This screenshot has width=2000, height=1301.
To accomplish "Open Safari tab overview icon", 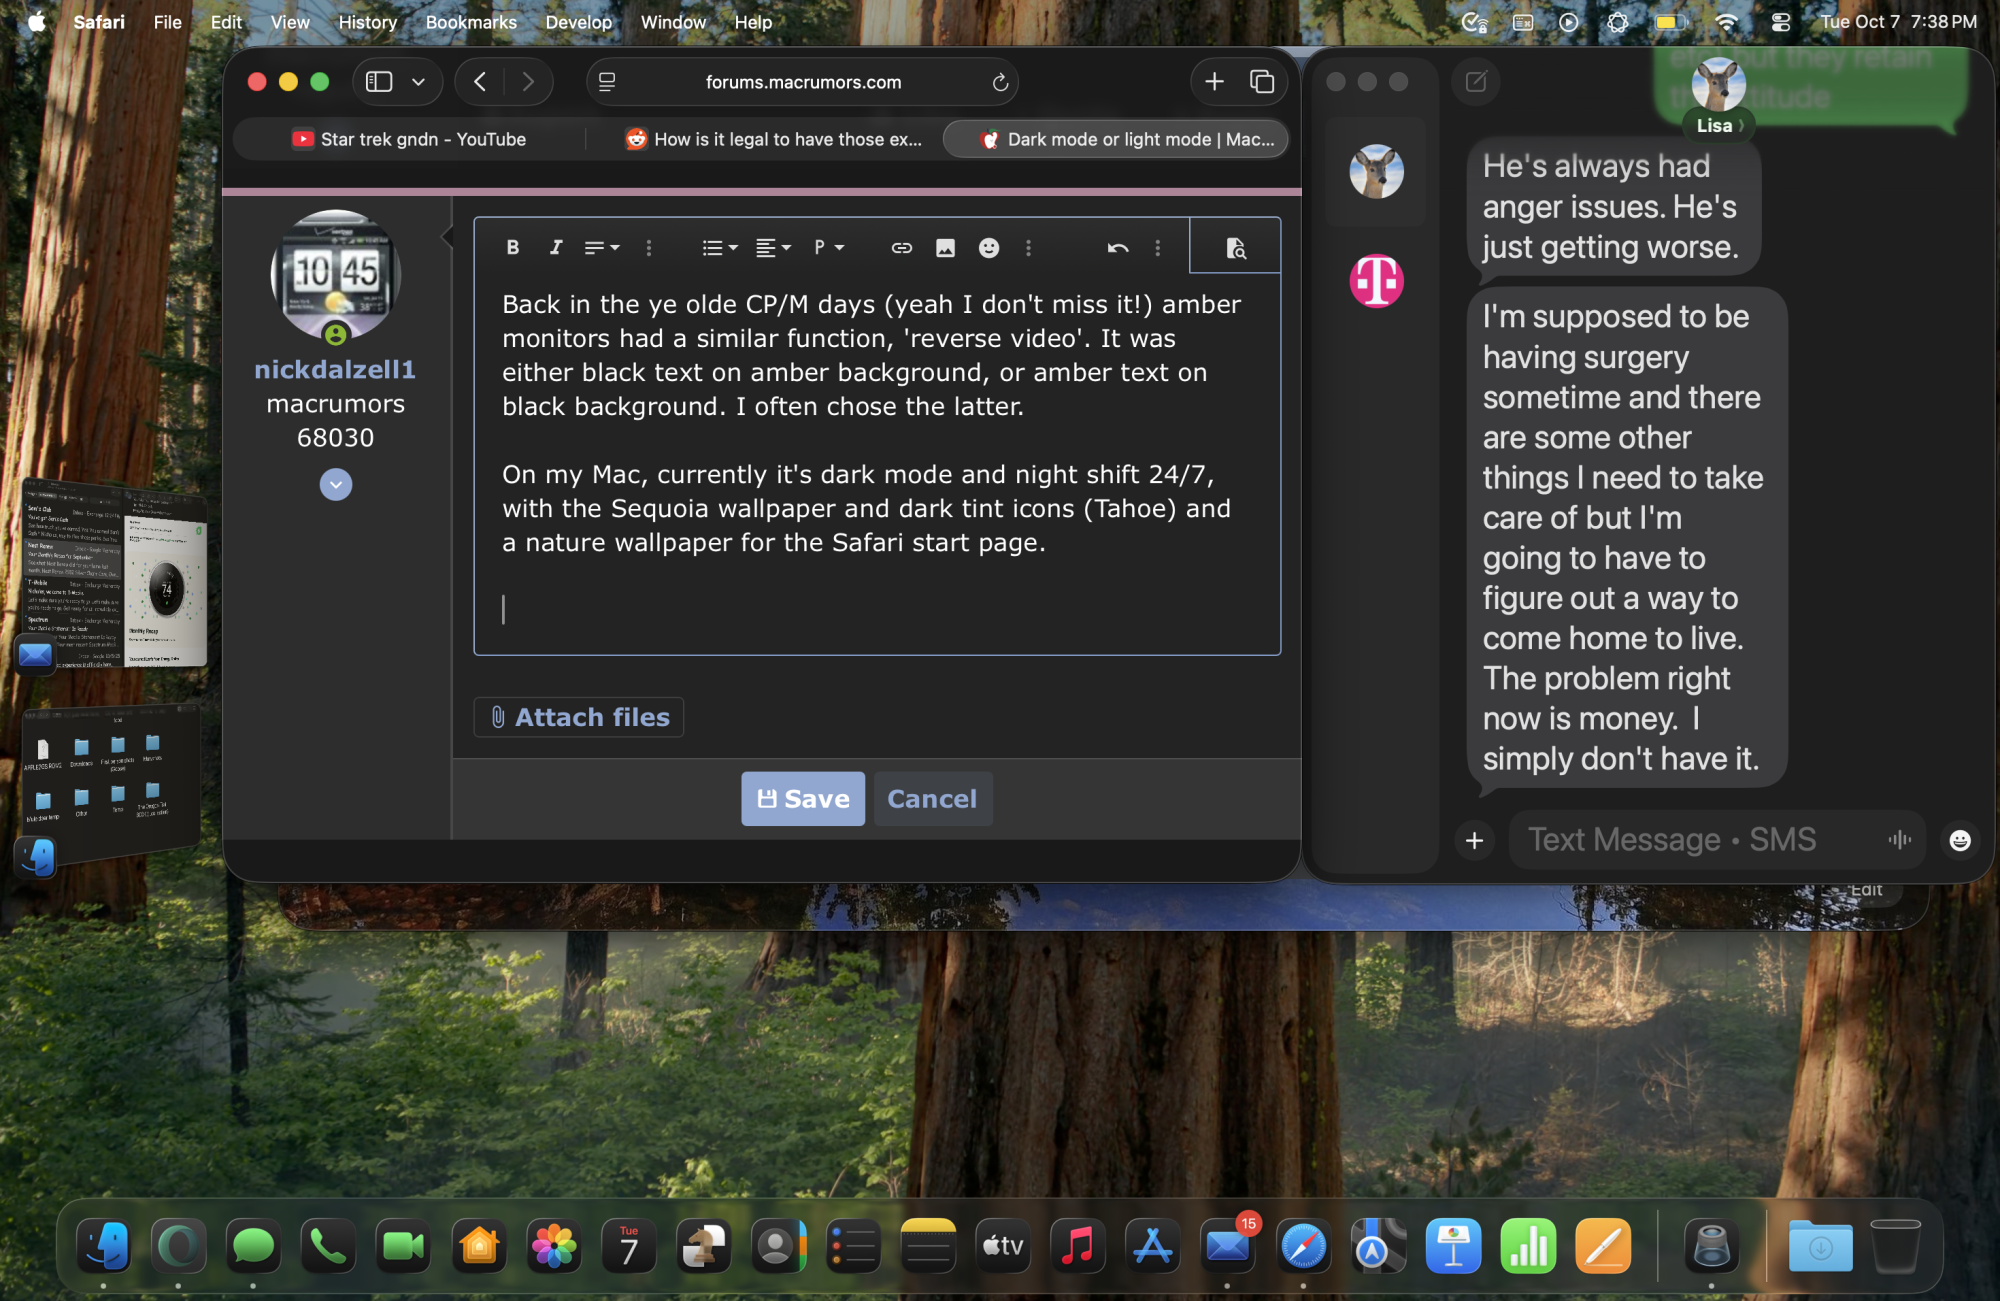I will (1262, 82).
